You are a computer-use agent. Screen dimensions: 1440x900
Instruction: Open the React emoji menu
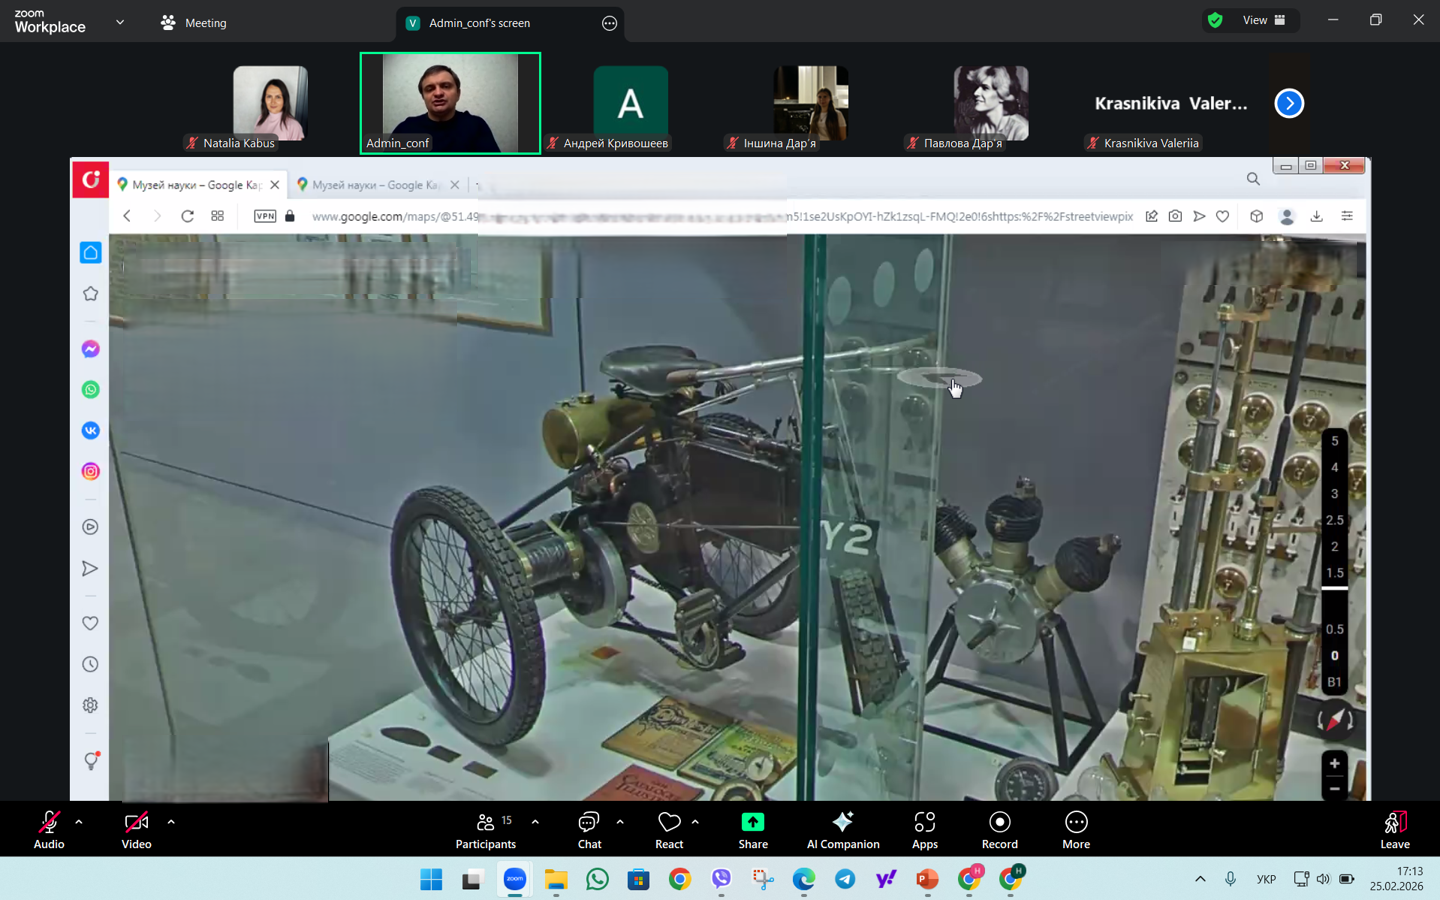[669, 829]
